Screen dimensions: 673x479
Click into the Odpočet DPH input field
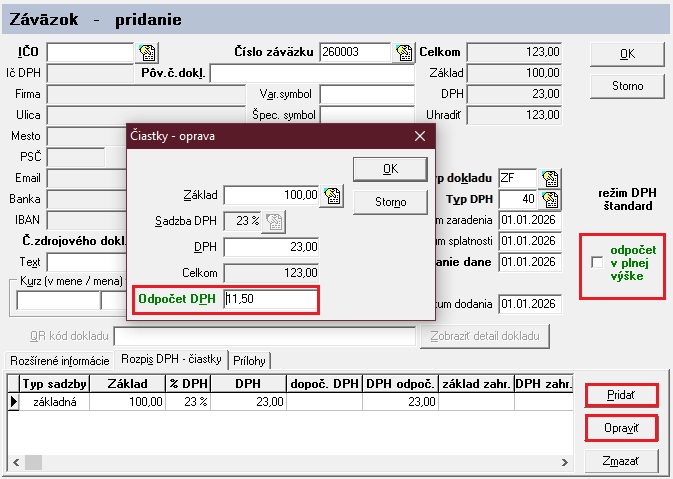(270, 299)
